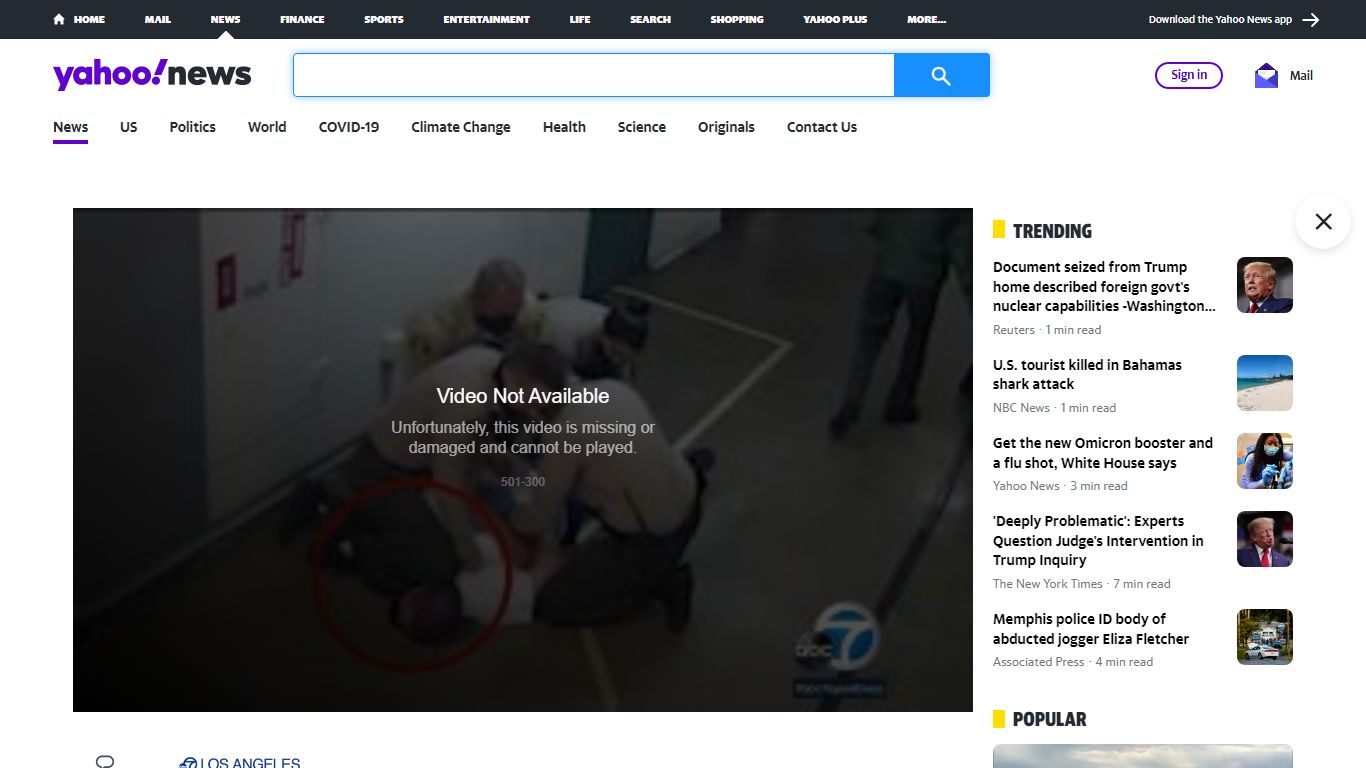Click the Sign in button
Image resolution: width=1366 pixels, height=768 pixels.
(1189, 75)
